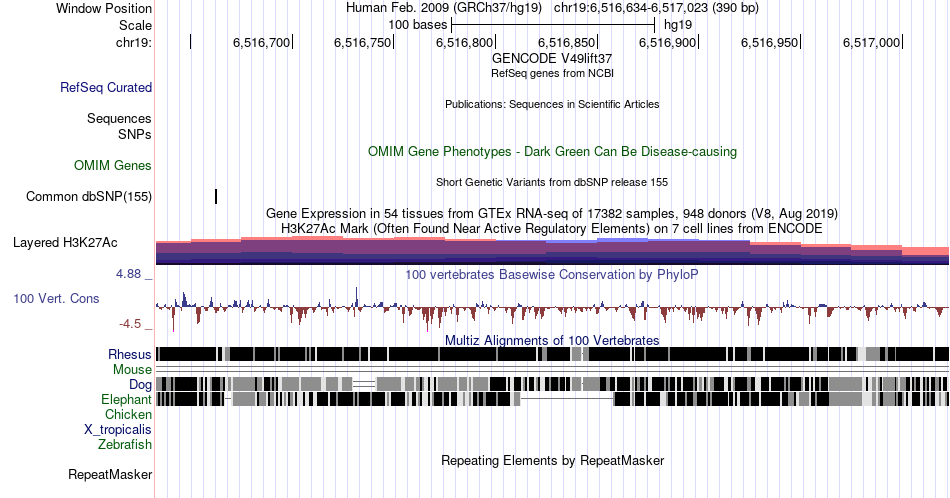Click the Rhesus alignment label
Viewport: 950px width, 498px height.
click(129, 354)
